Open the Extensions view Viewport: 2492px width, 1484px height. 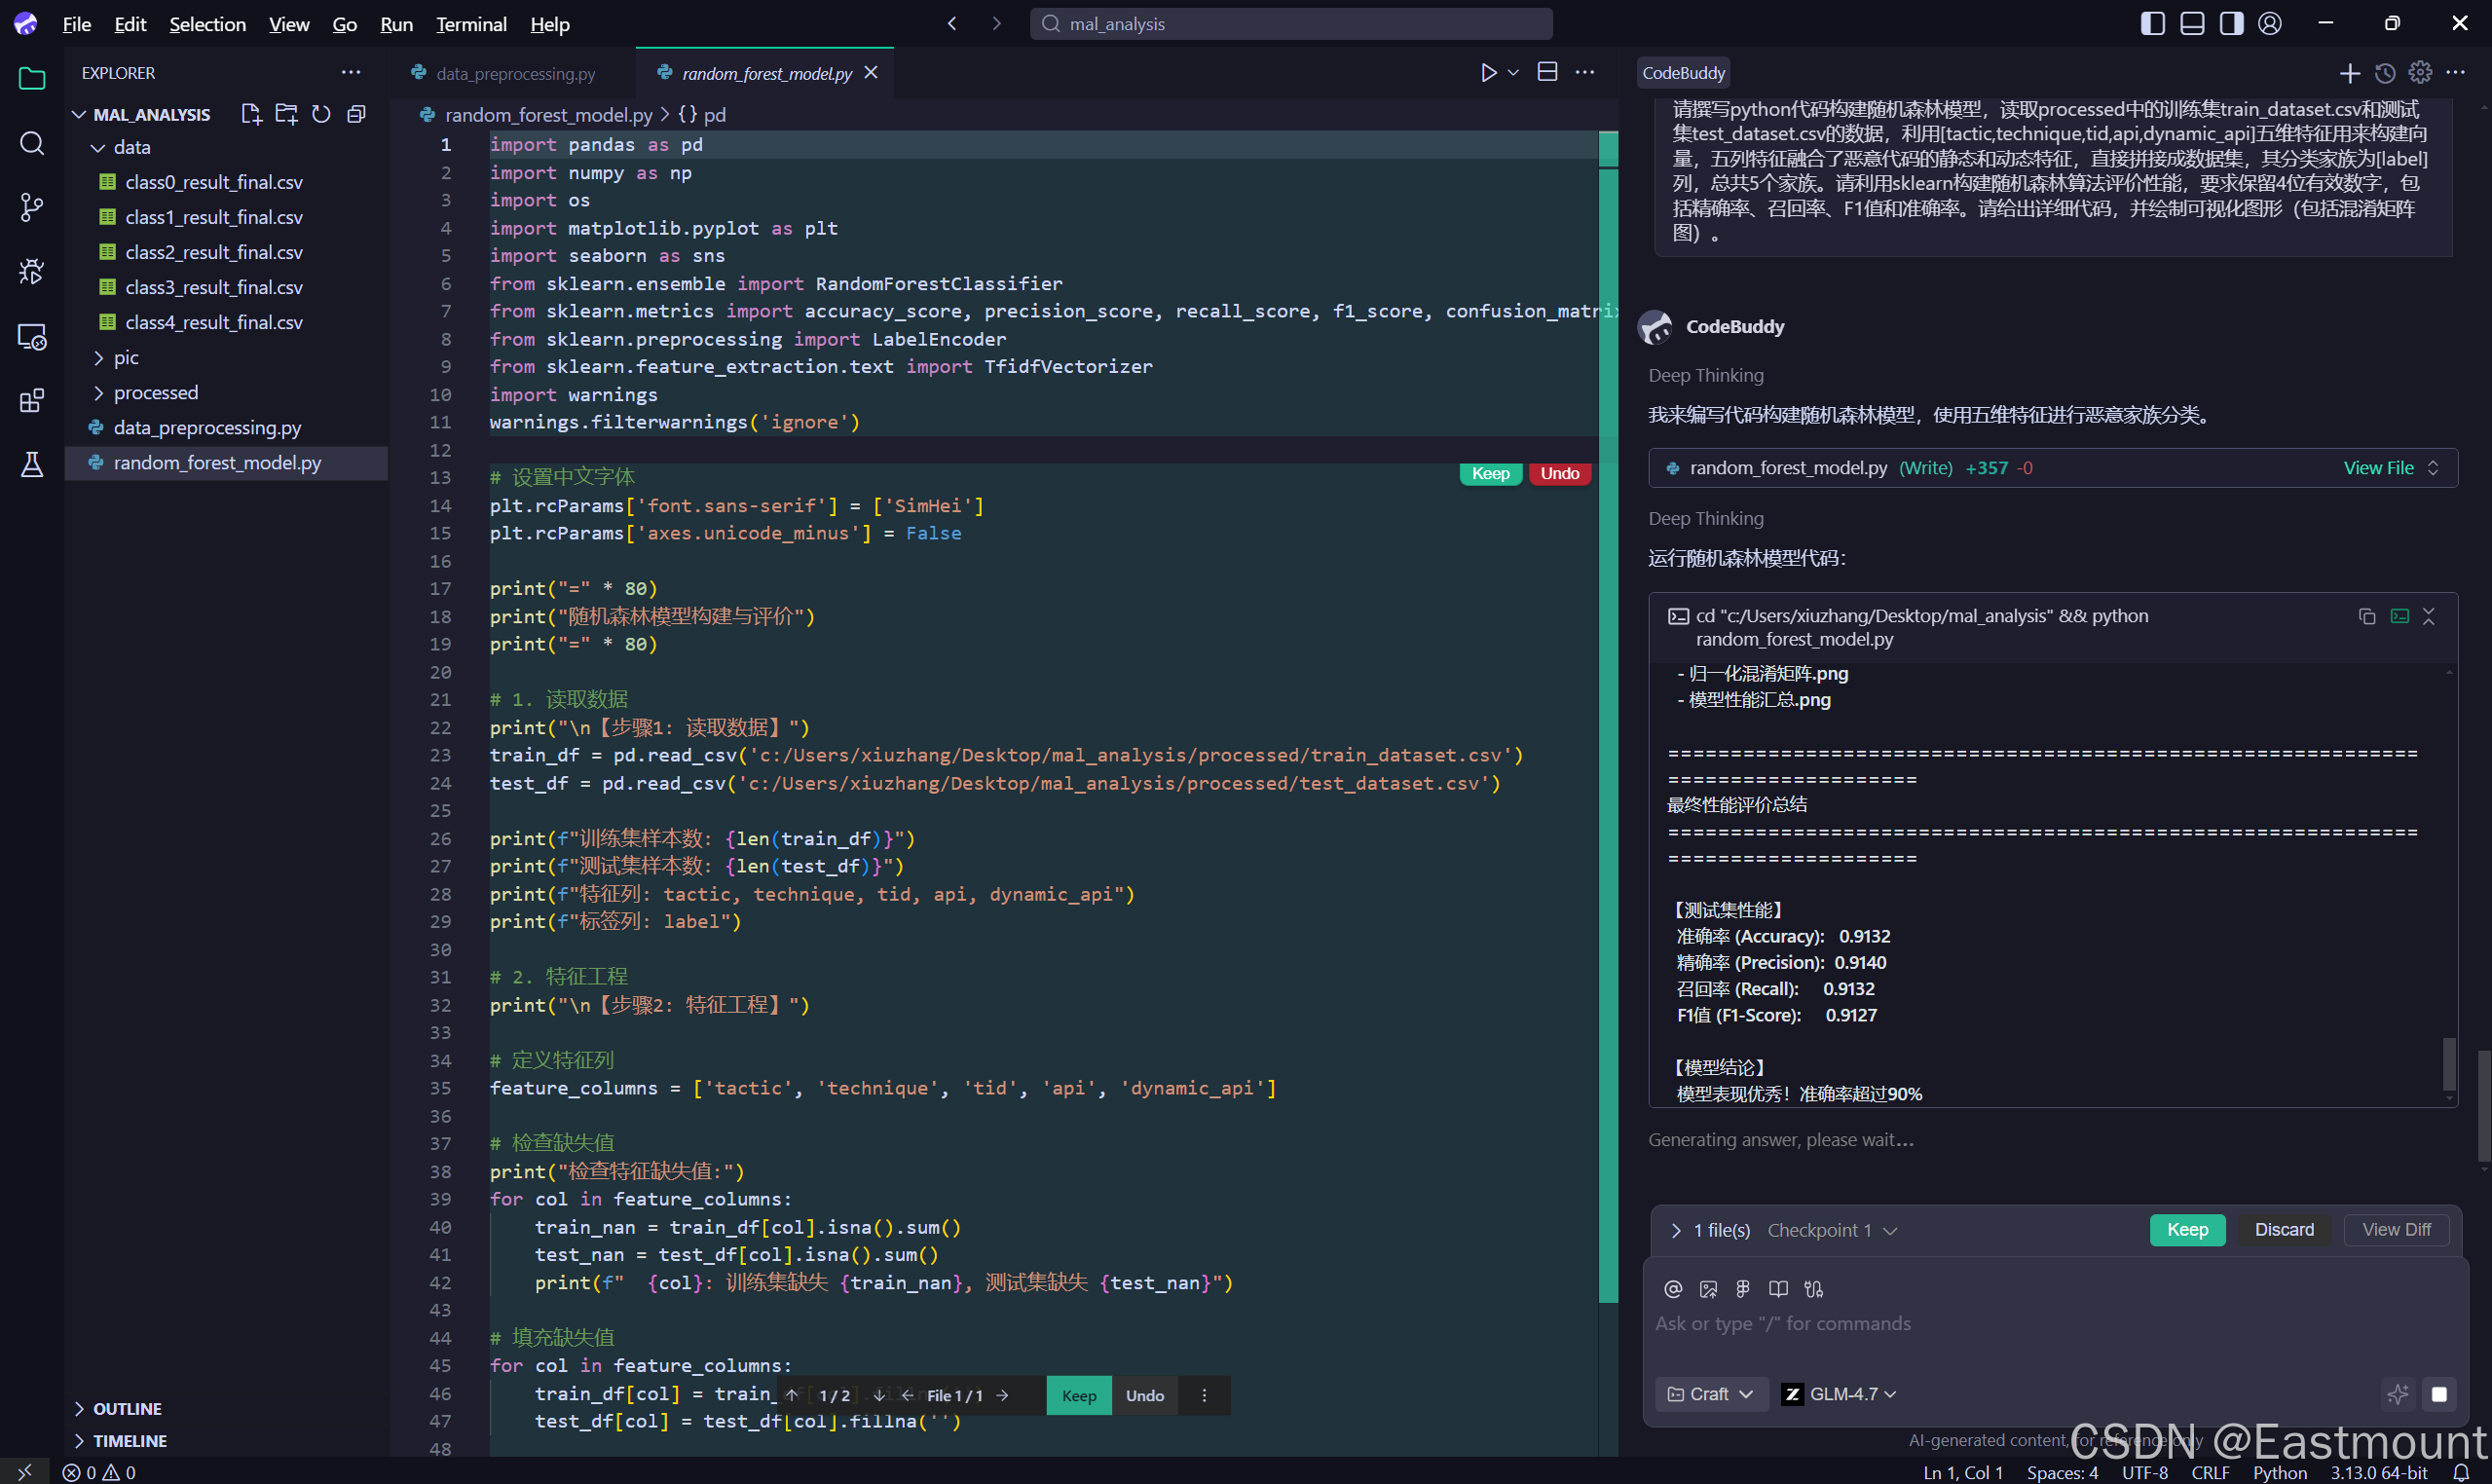tap(31, 400)
